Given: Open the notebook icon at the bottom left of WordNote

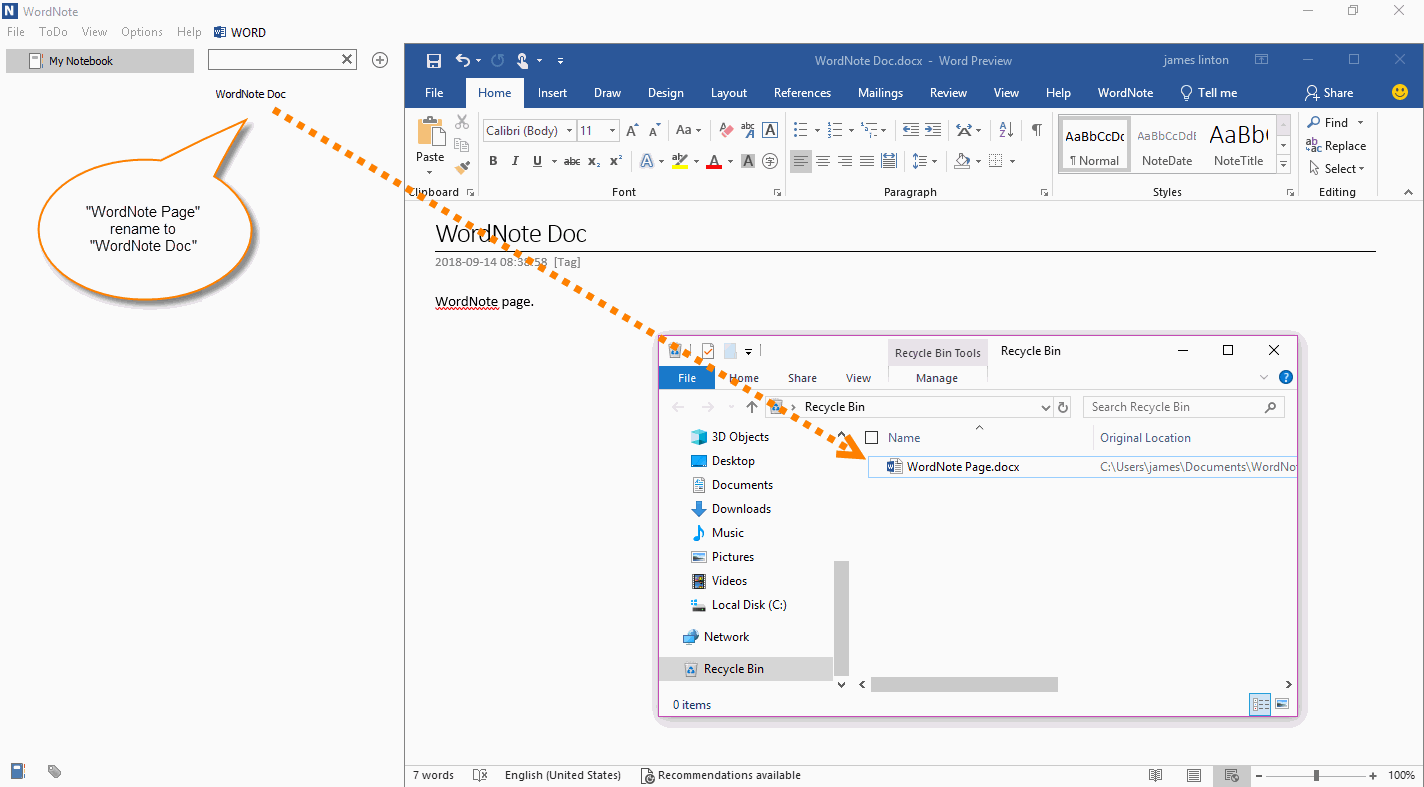Looking at the screenshot, I should pos(18,771).
